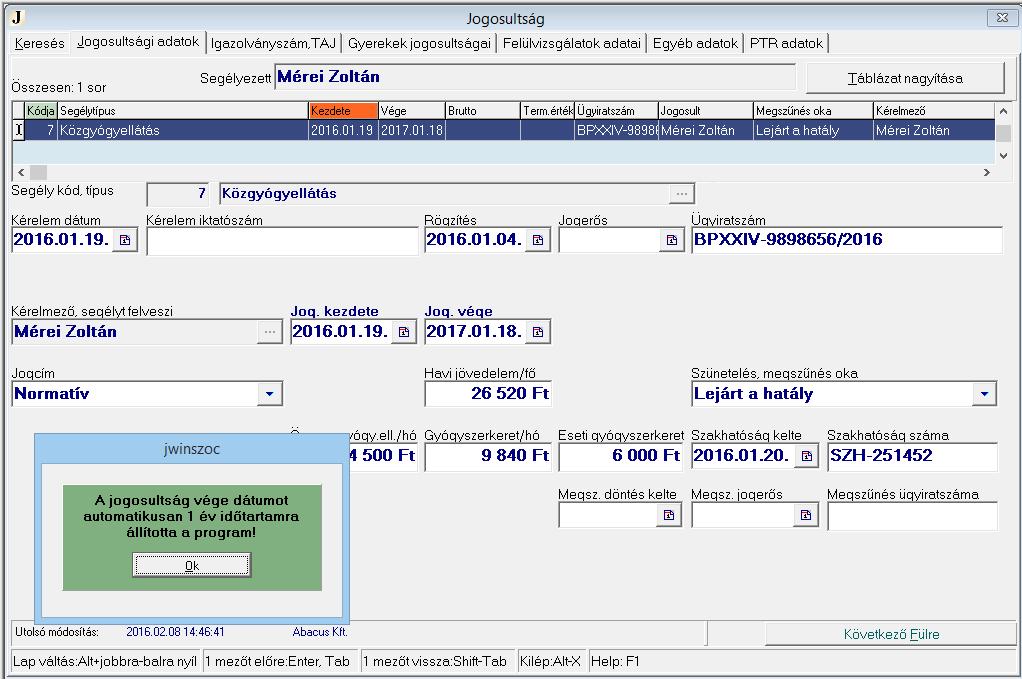Switch to Felülvizsgálatok adatai tab
Image resolution: width=1022 pixels, height=679 pixels.
tap(572, 44)
